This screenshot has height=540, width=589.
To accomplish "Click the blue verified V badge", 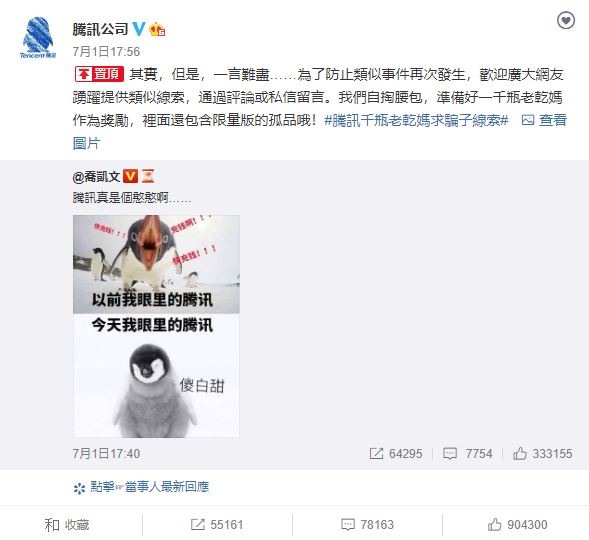I will pos(139,29).
